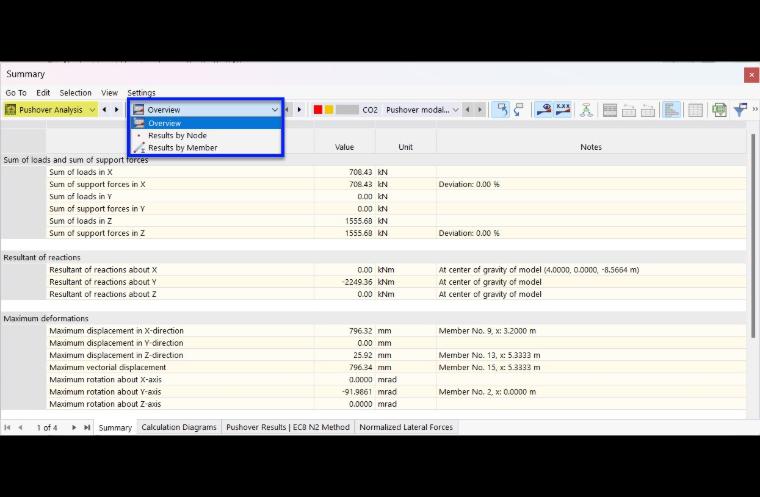Click the Notes column header
Screen dimensions: 760x497
(591, 147)
